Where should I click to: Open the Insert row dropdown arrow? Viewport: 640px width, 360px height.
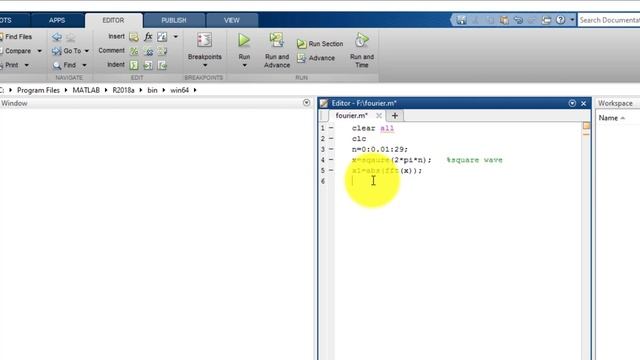(x=176, y=37)
